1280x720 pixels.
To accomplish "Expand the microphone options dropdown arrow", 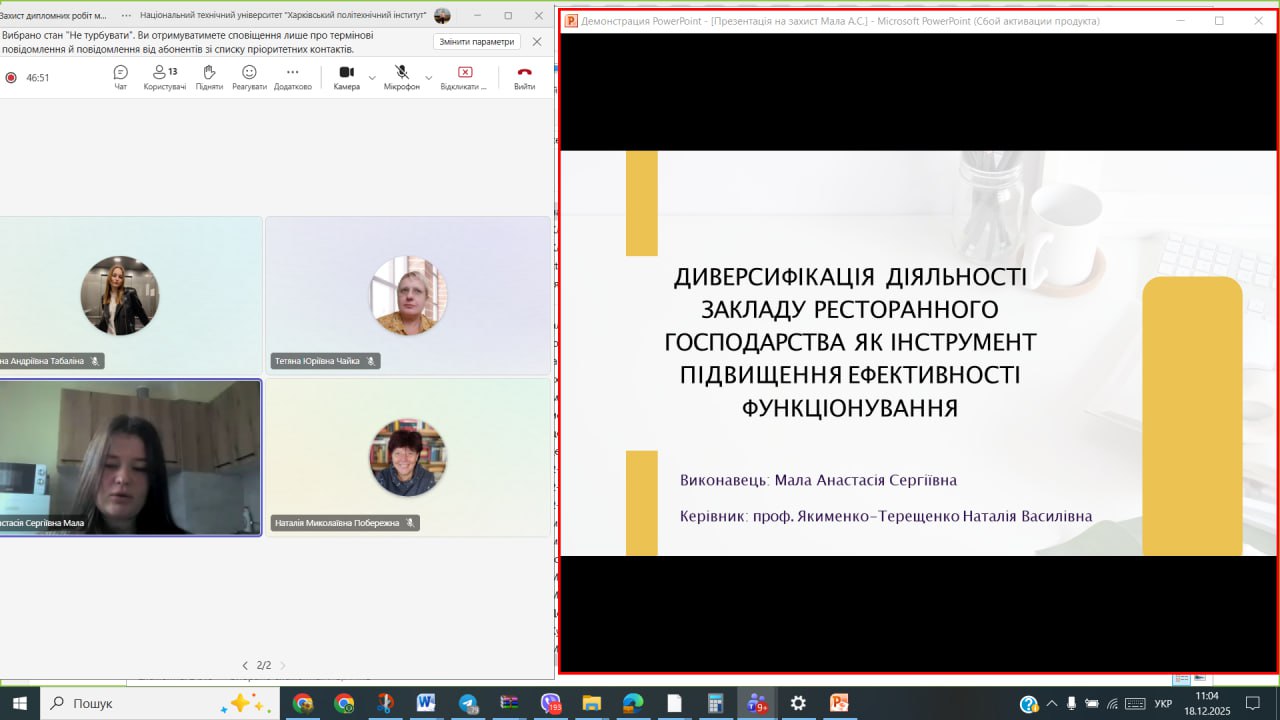I will coord(429,77).
